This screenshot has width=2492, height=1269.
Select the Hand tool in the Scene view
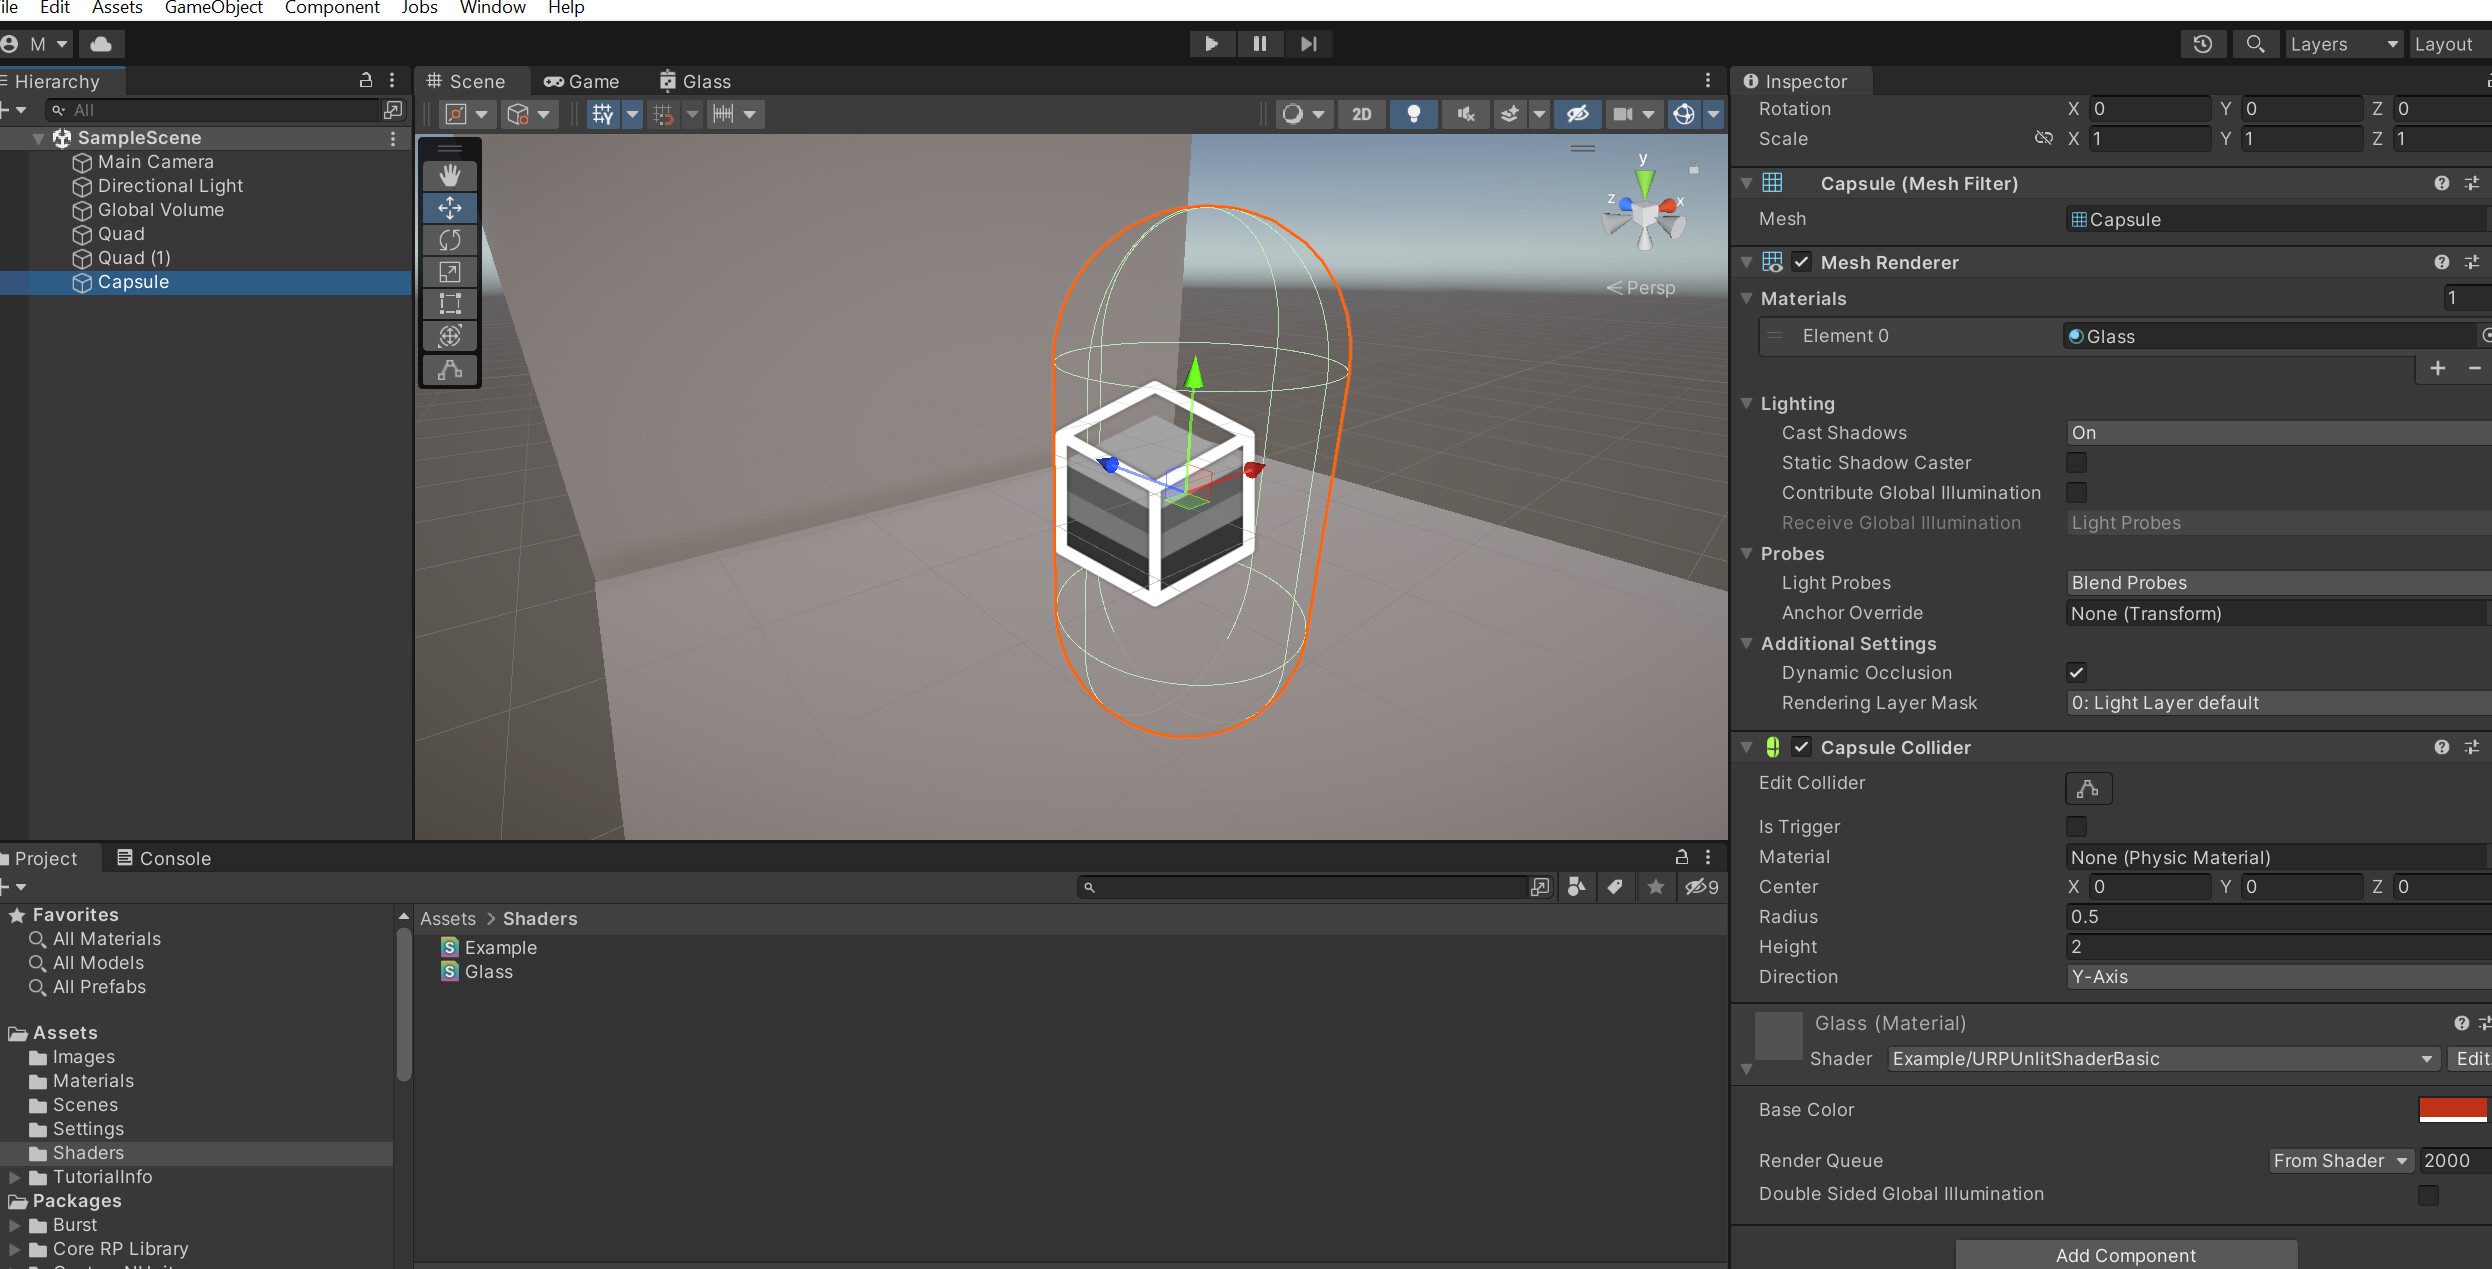(449, 175)
